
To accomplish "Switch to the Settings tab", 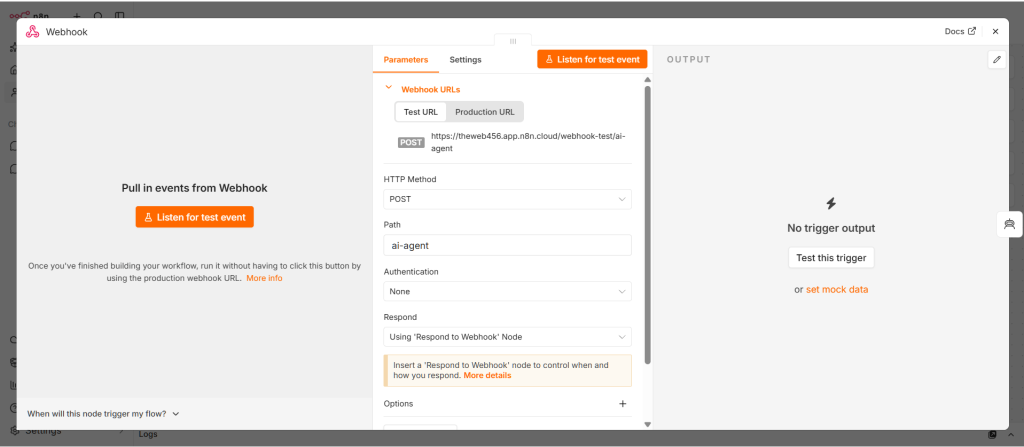I will (465, 59).
